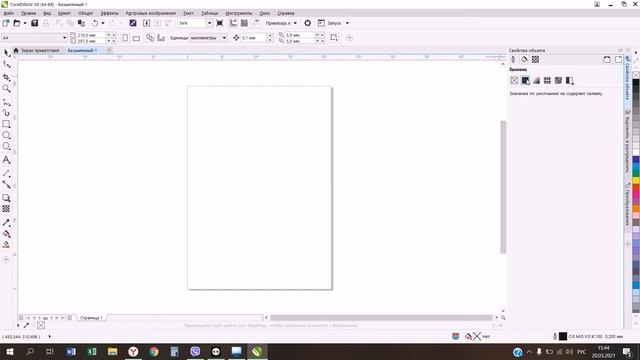Screen dimensions: 640x360
Task: Select Fountain fill type
Action: tap(536, 80)
